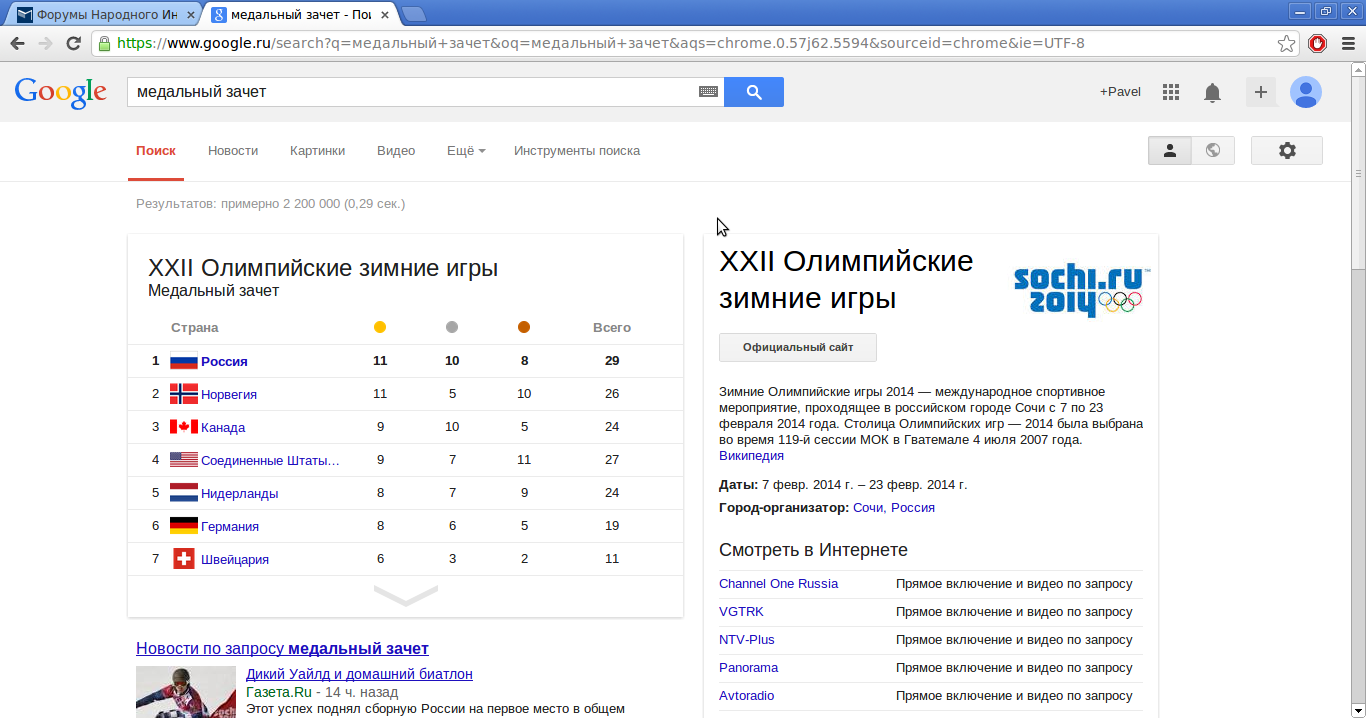The height and width of the screenshot is (718, 1366).
Task: Click the Официальный сайт button
Action: click(798, 347)
